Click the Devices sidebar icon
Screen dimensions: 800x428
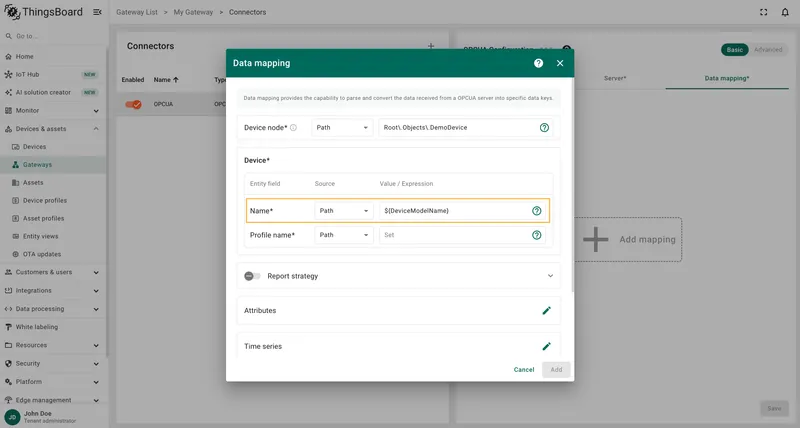pos(15,147)
